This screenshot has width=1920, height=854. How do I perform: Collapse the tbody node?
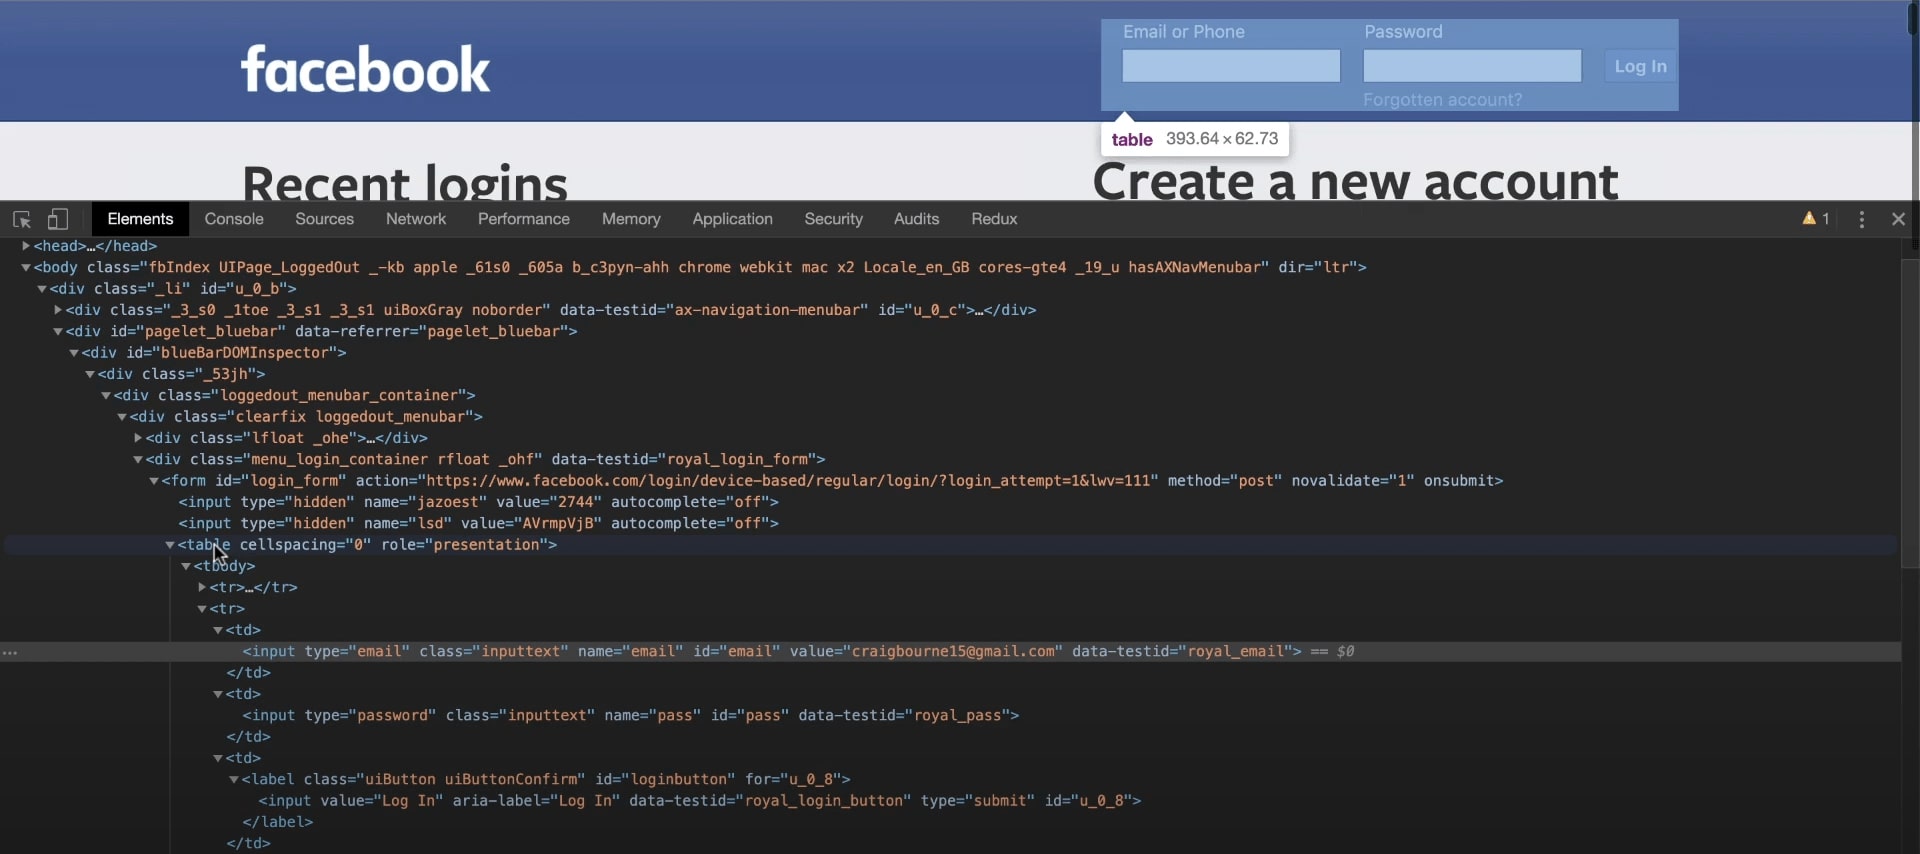[186, 567]
